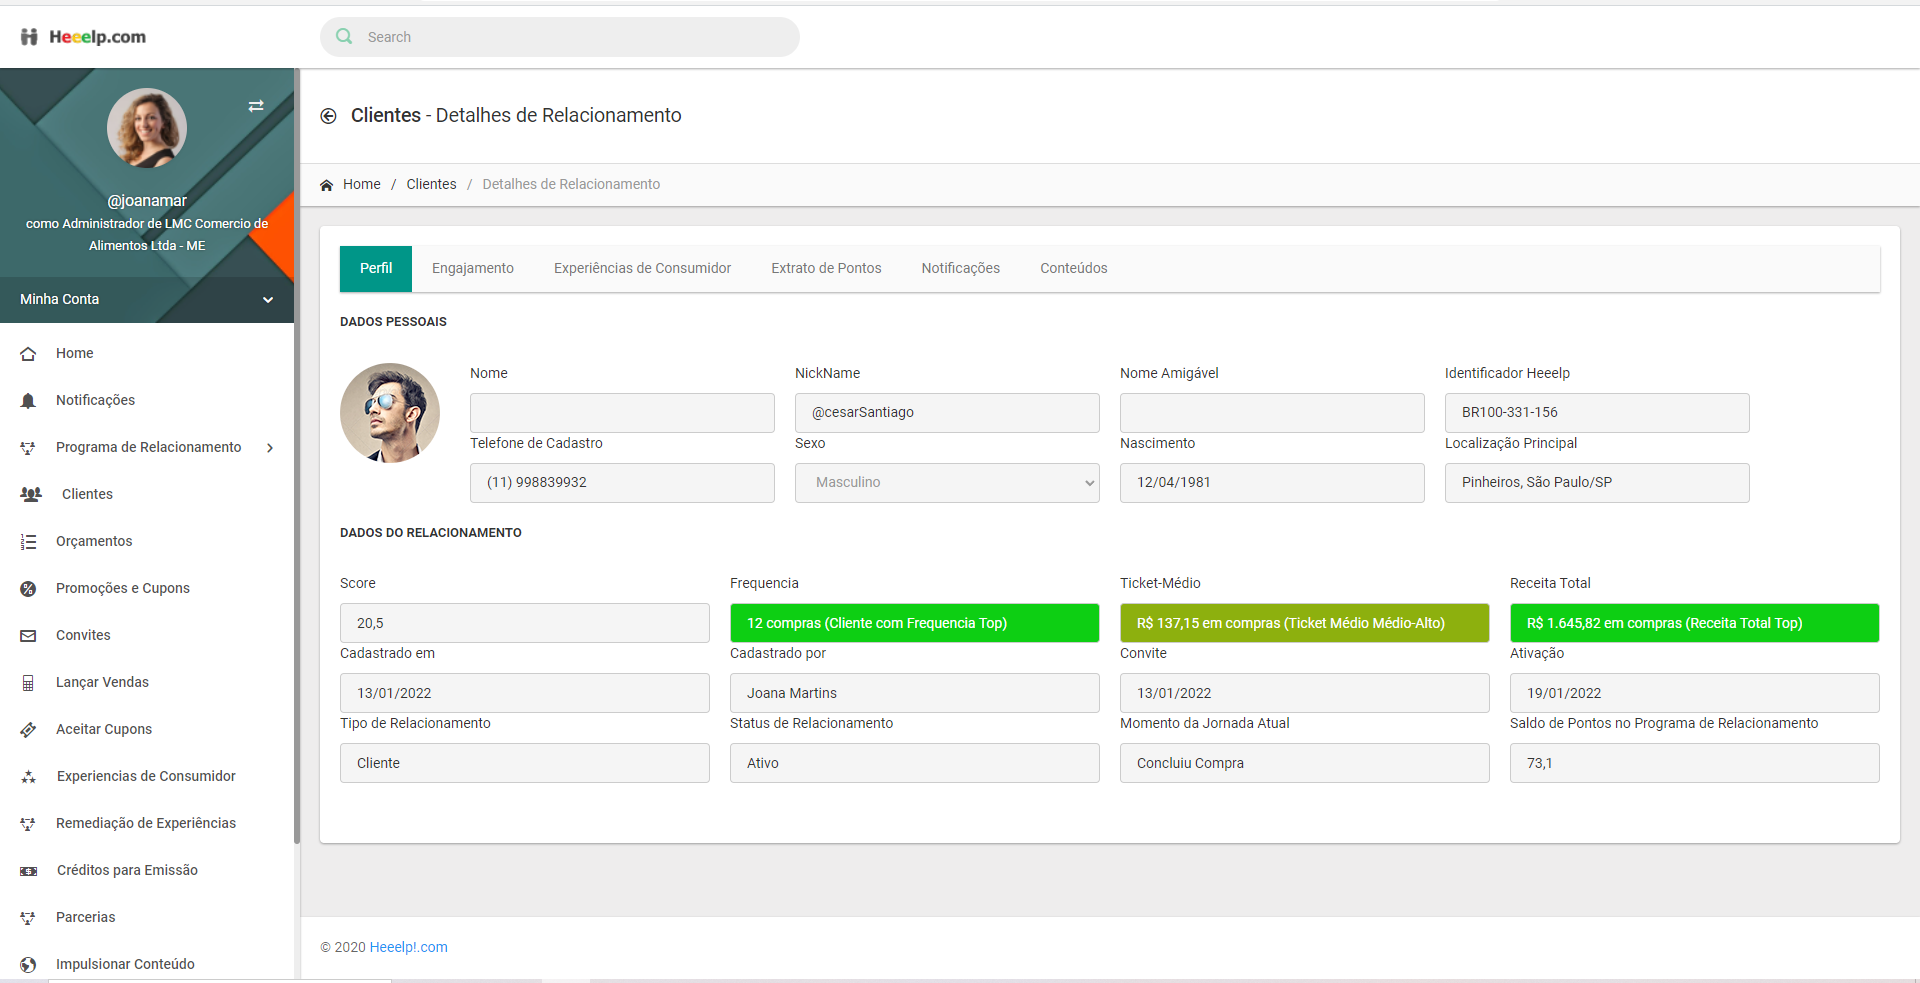This screenshot has height=983, width=1920.
Task: Click the search magnifier icon
Action: pos(345,37)
